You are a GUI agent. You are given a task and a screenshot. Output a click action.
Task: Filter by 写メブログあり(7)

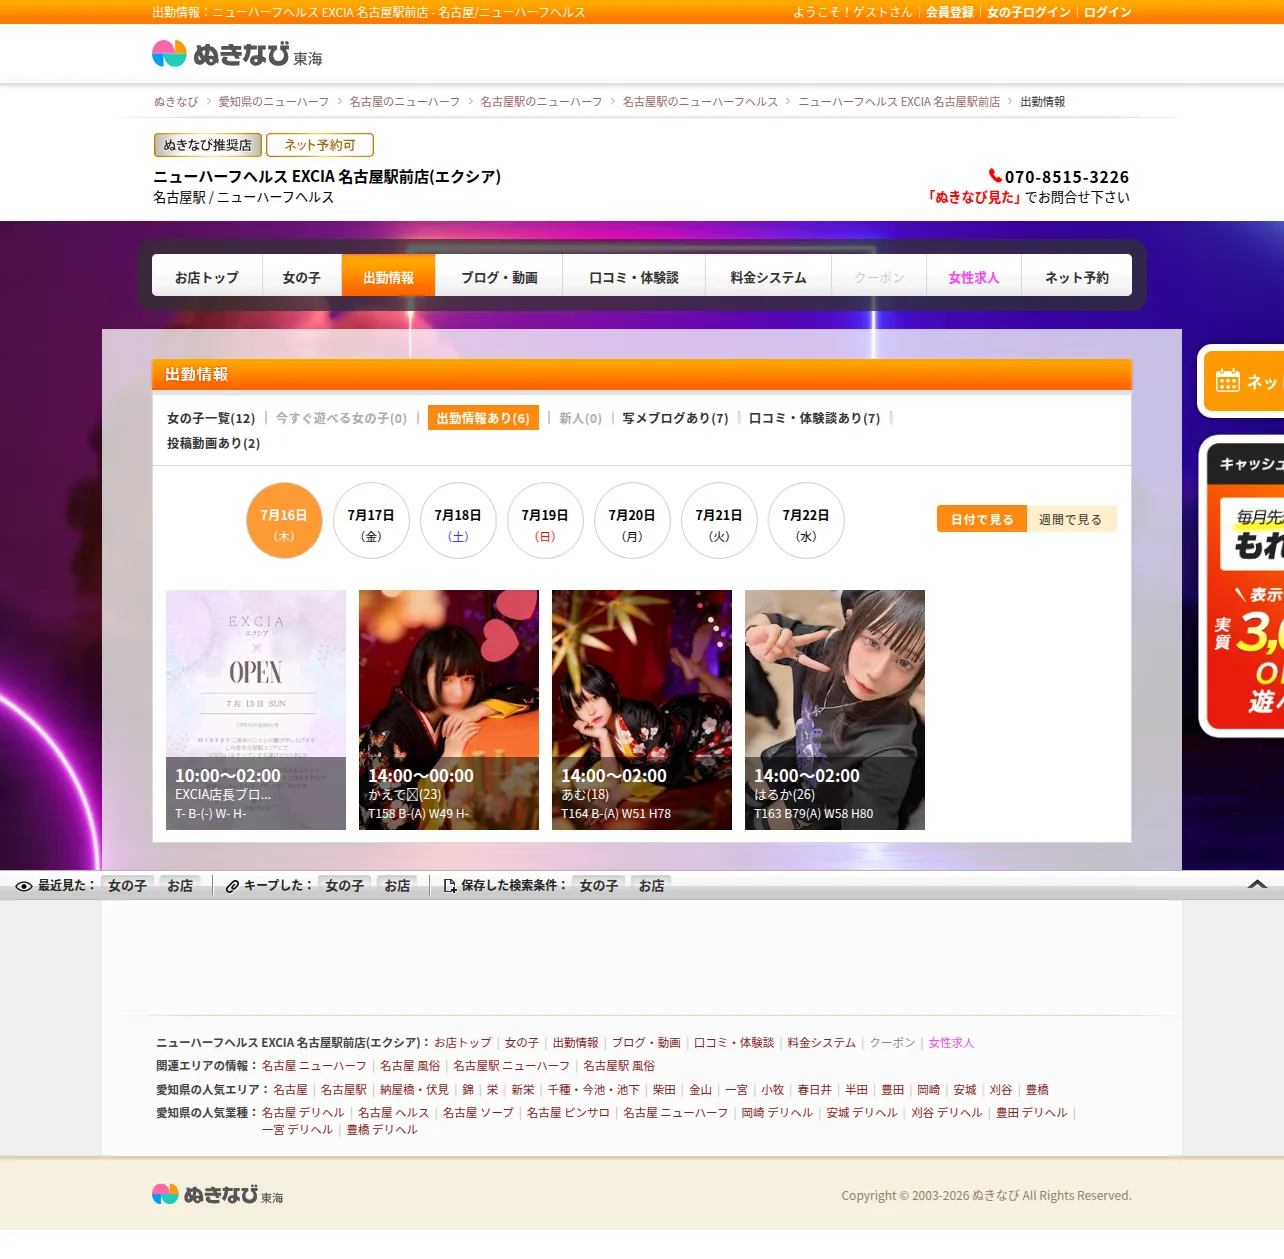[x=675, y=418]
